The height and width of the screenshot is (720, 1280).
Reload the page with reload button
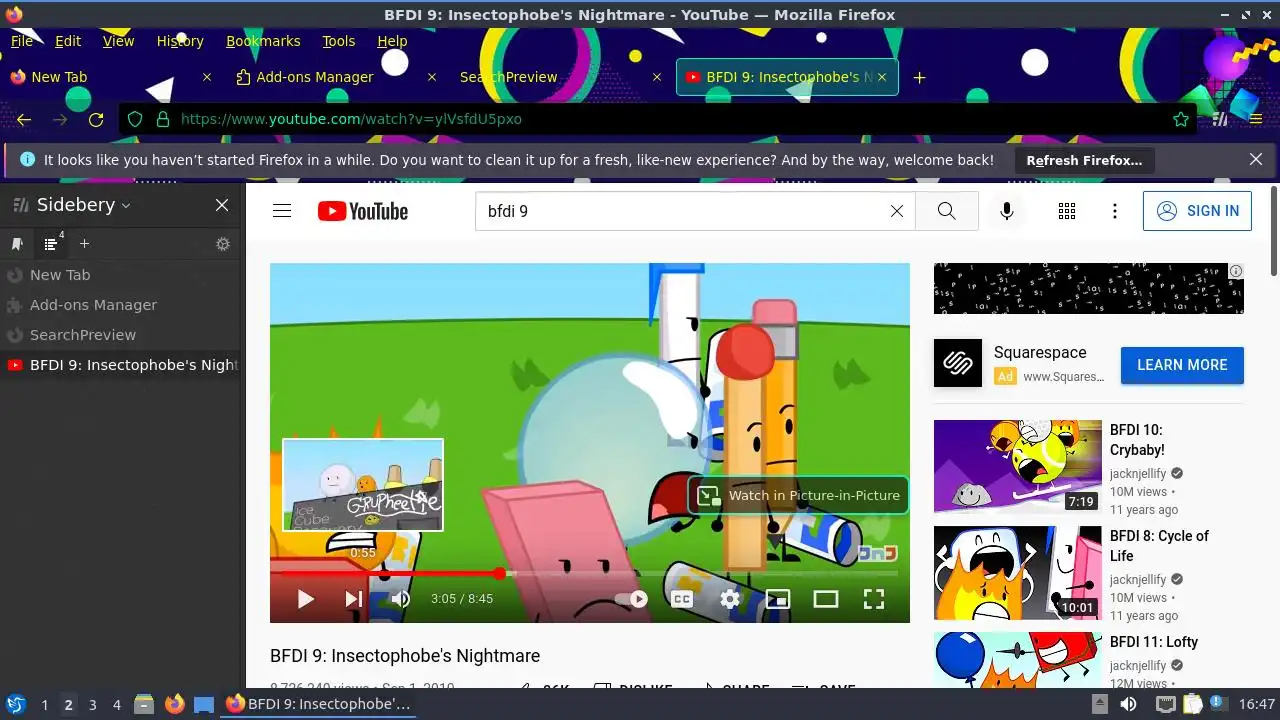pos(96,119)
